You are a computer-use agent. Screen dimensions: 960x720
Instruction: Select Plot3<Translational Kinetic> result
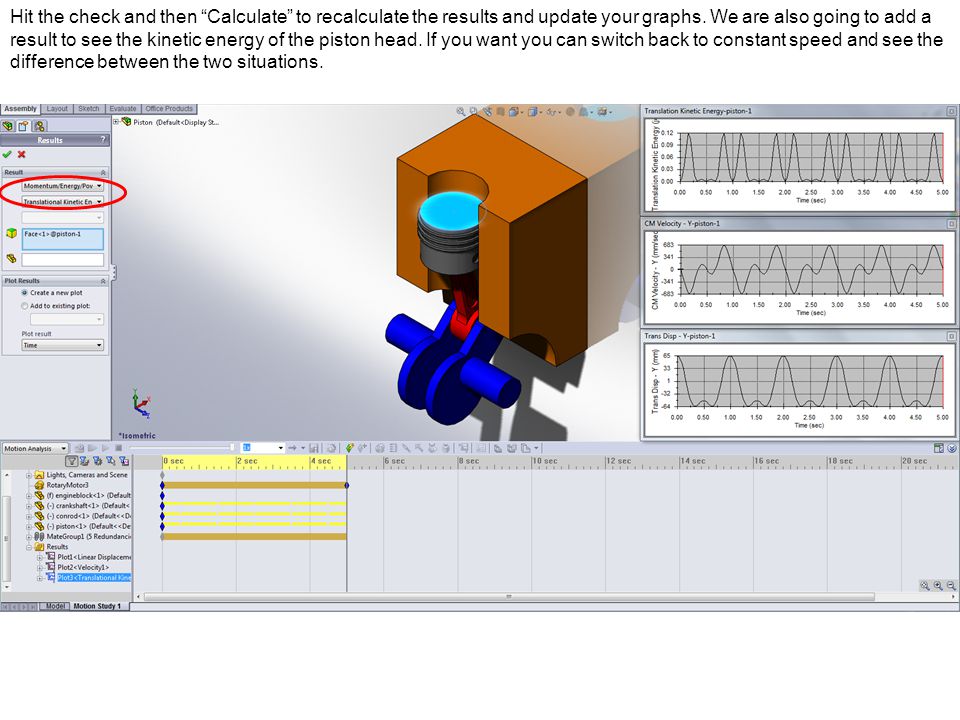coord(94,577)
